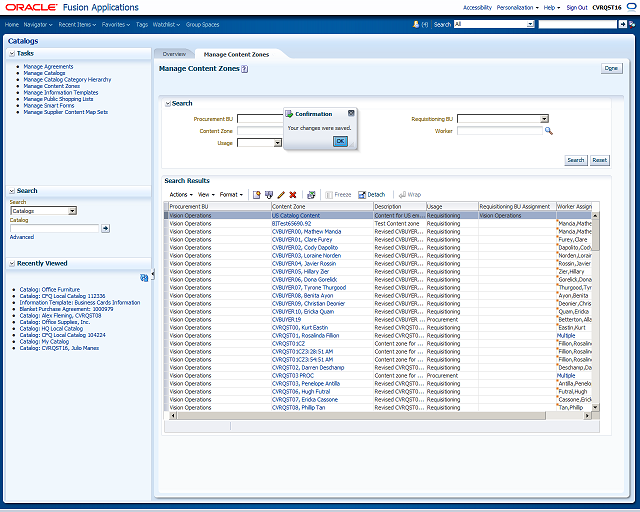Click the table vertical scroll down arrow
Viewport: 640px width, 512px height.
(596, 407)
